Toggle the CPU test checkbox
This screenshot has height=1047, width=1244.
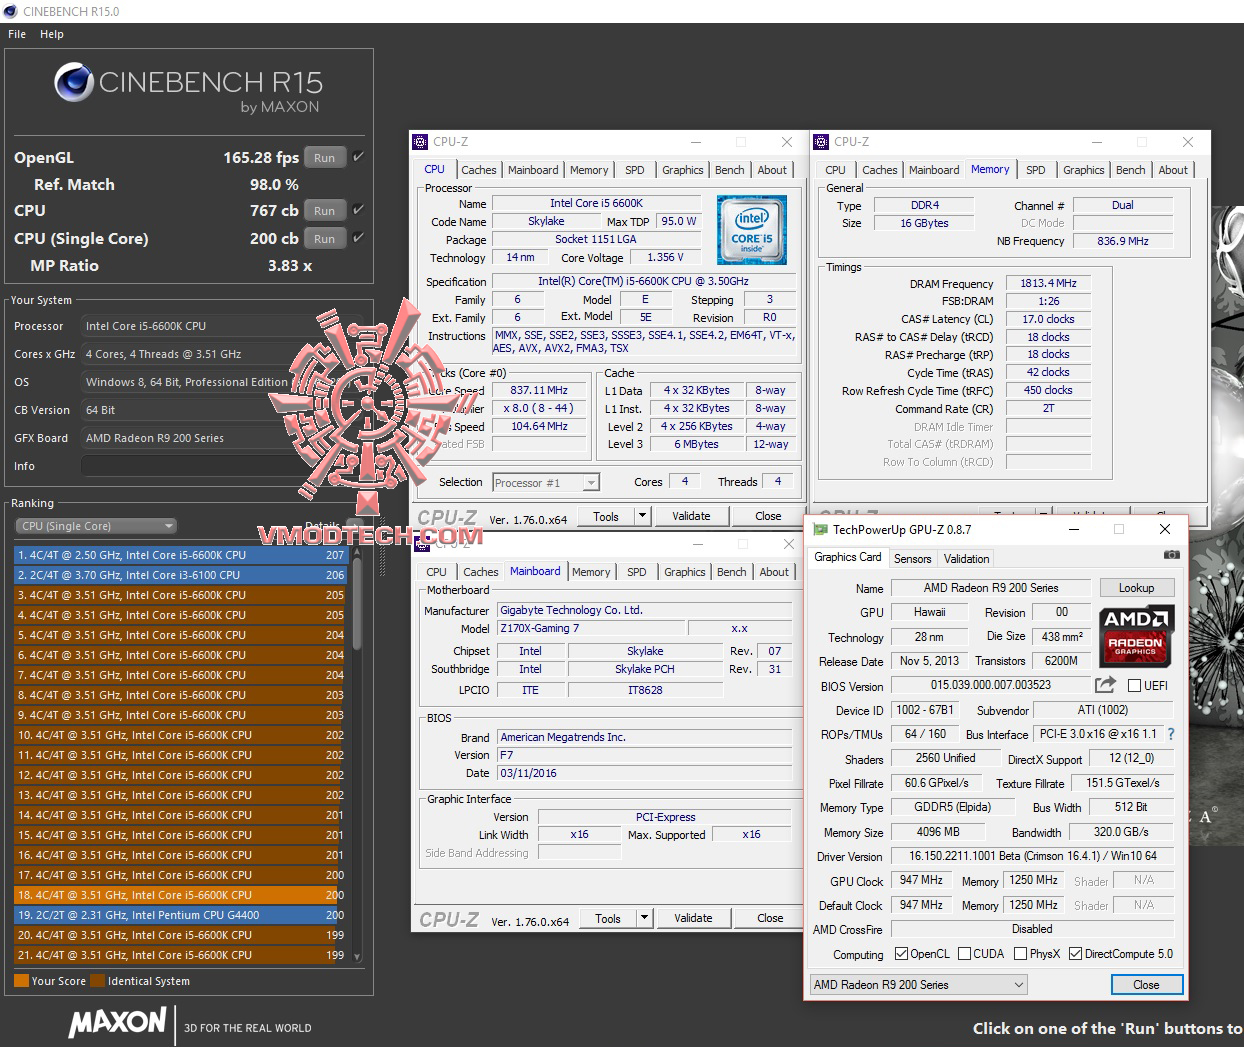pyautogui.click(x=358, y=210)
